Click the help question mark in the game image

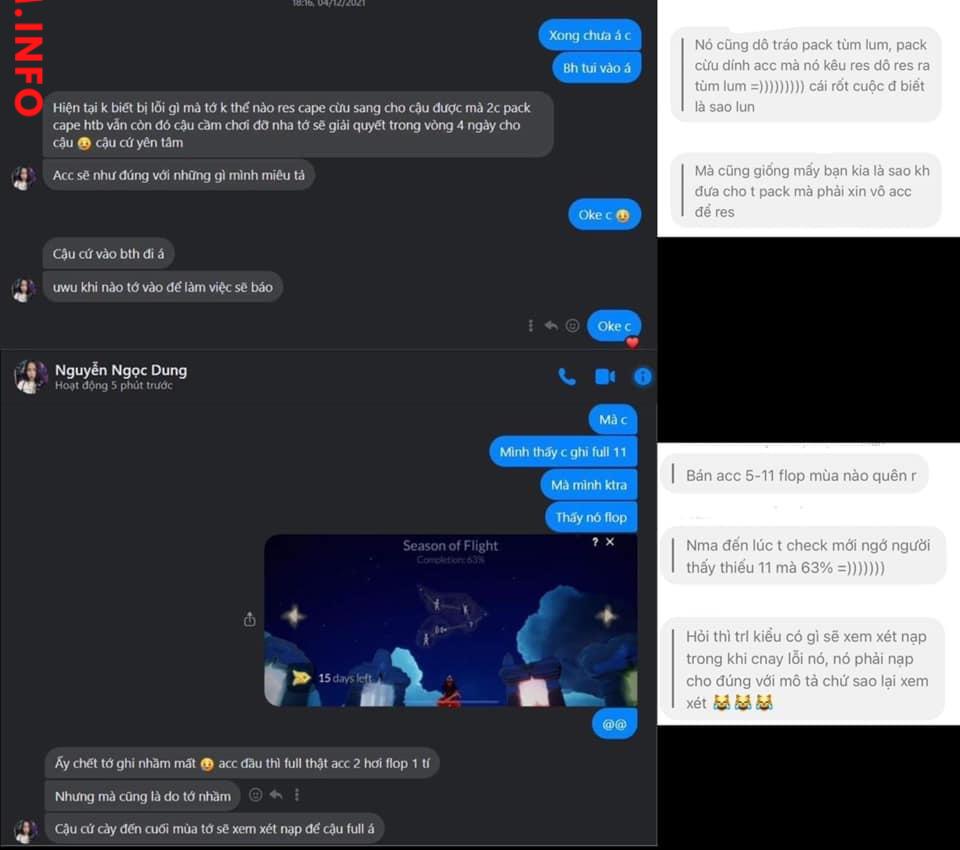[594, 541]
